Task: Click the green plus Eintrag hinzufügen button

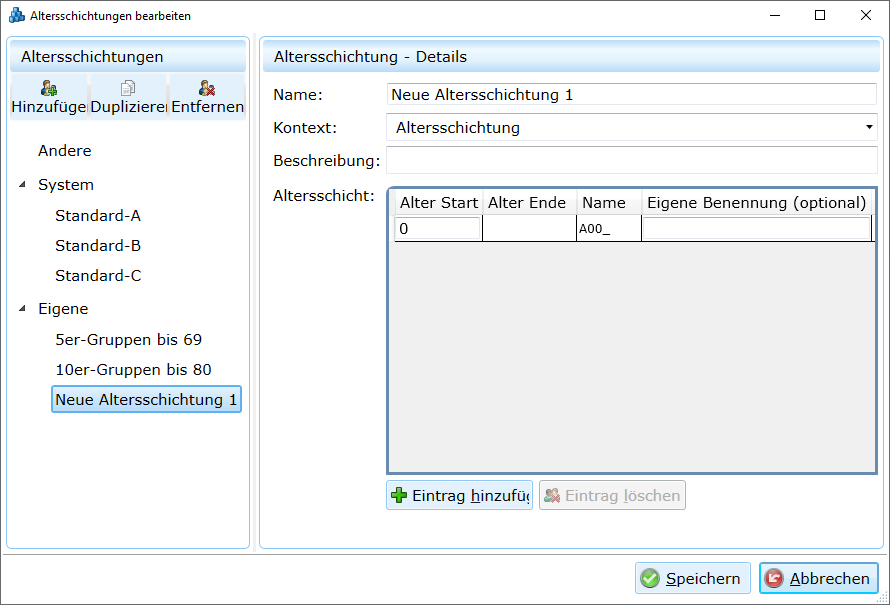Action: pyautogui.click(x=459, y=495)
